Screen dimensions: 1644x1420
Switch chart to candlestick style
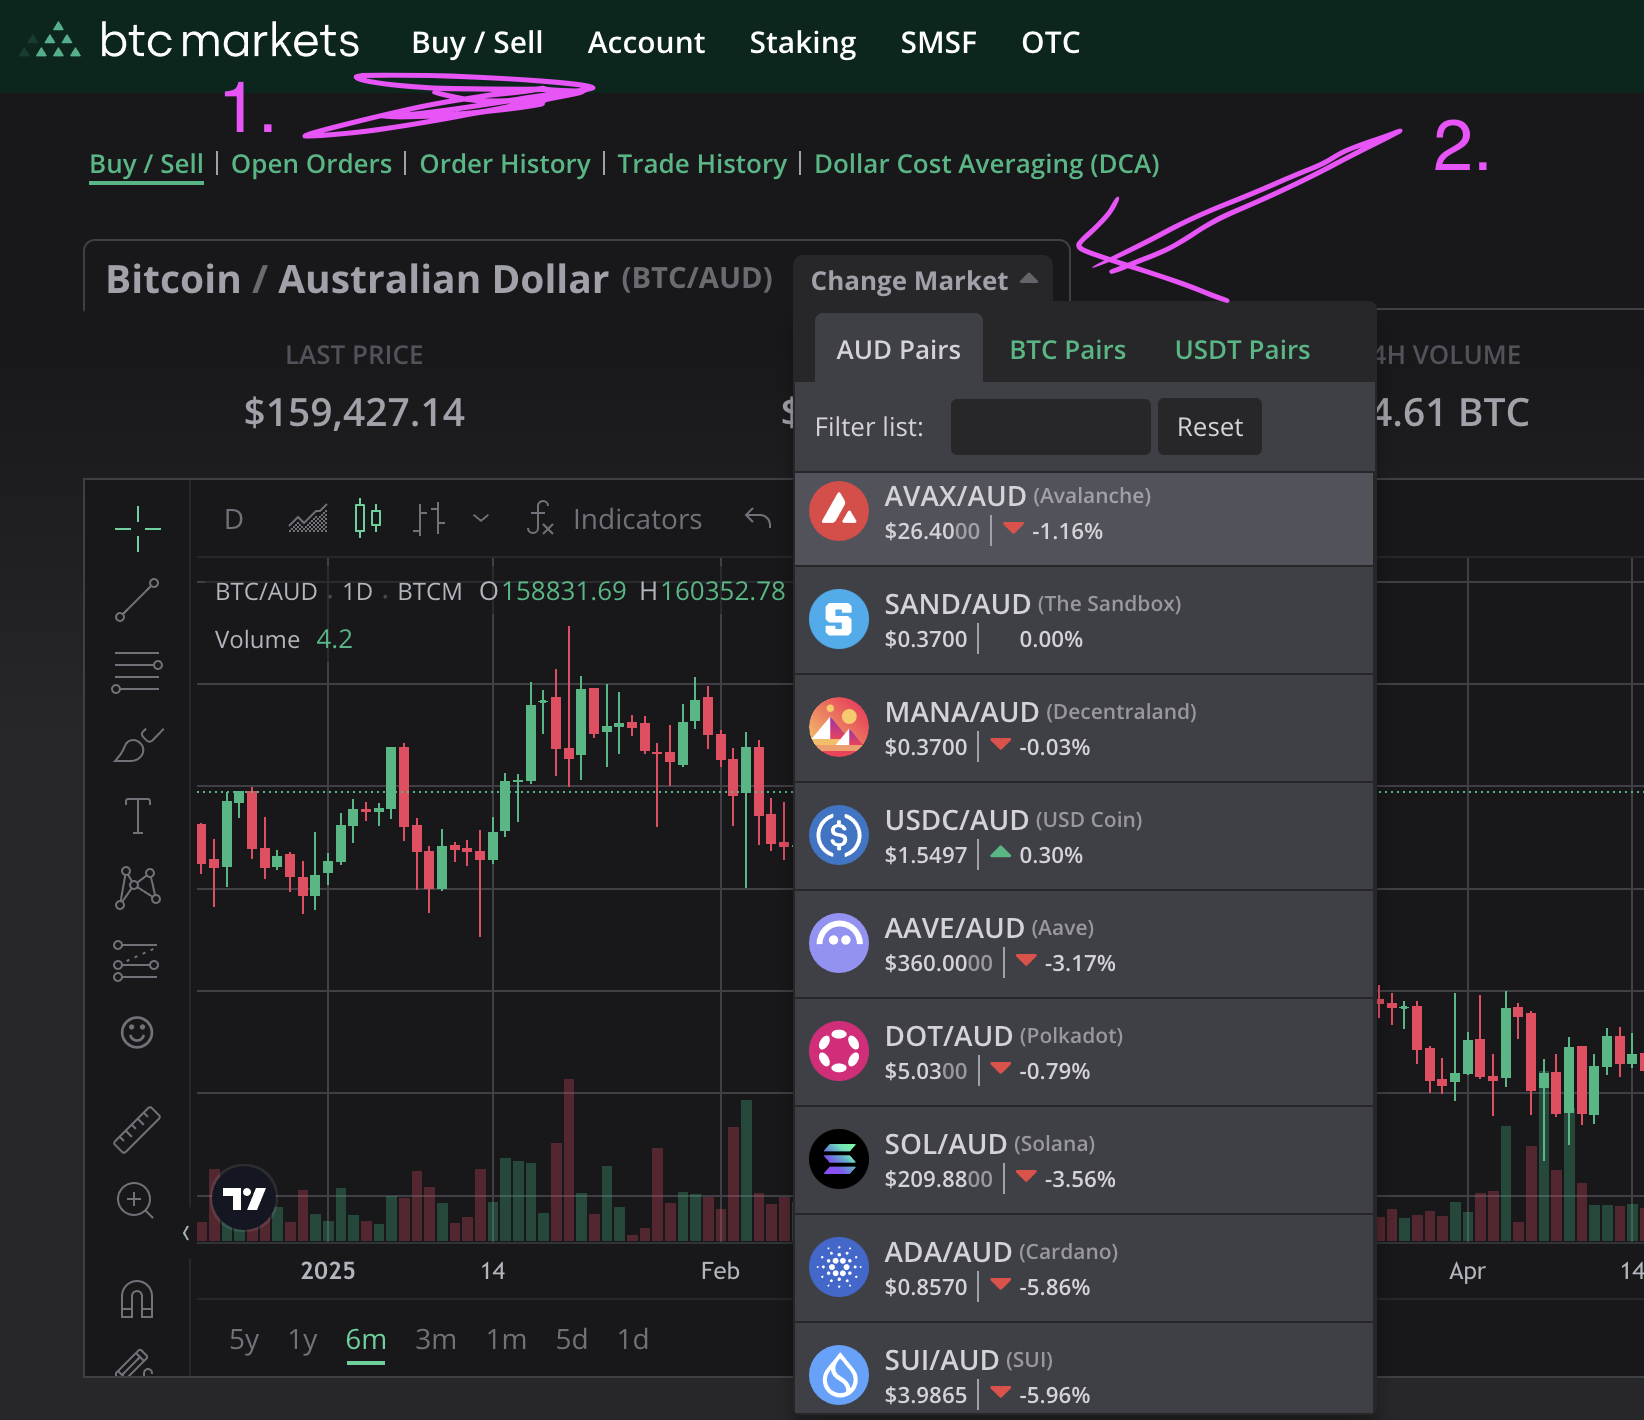368,518
